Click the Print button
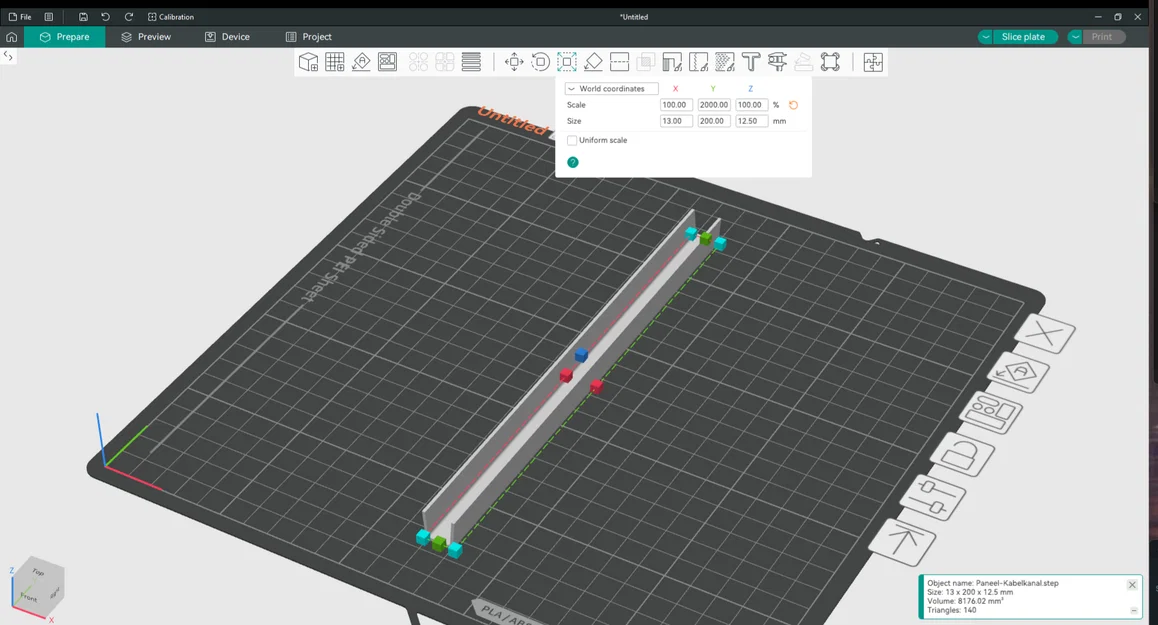The width and height of the screenshot is (1158, 625). (1102, 37)
